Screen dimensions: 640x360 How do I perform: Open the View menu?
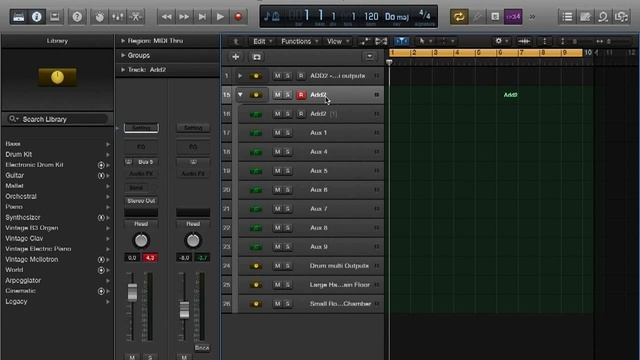(338, 41)
